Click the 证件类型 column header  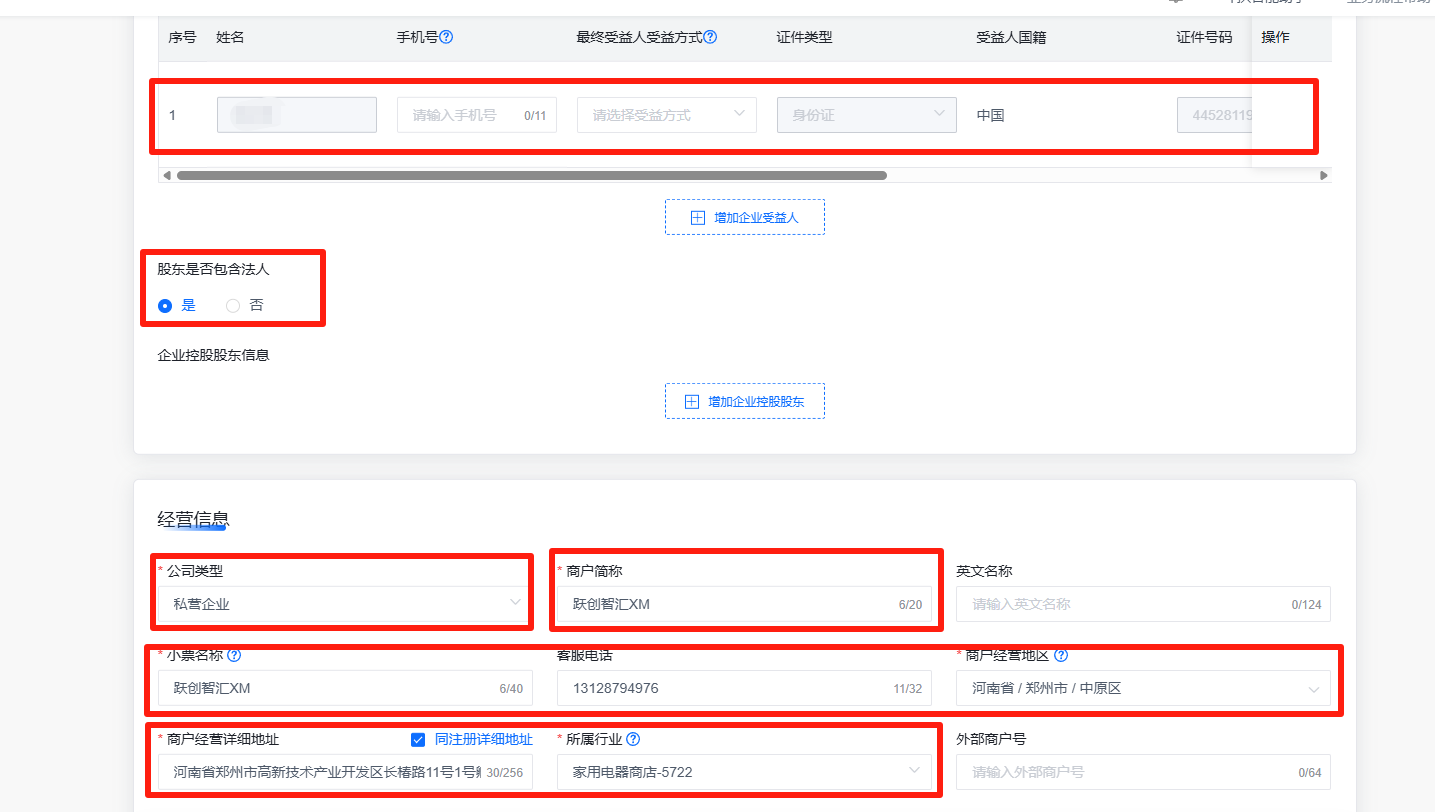[804, 37]
